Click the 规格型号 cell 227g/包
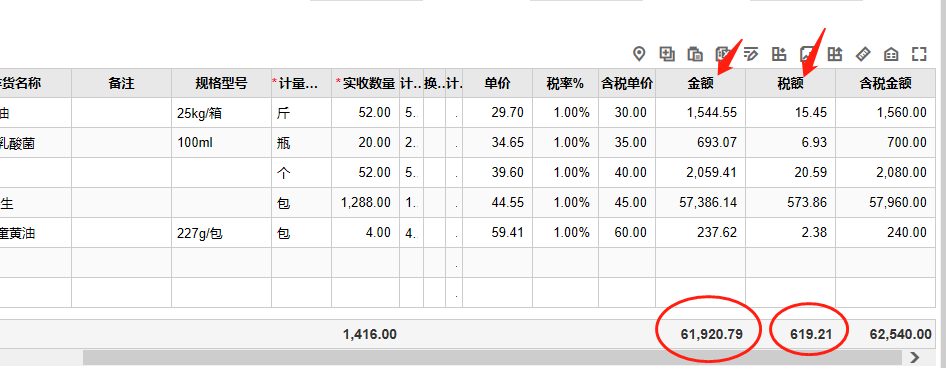The image size is (946, 368). 221,233
